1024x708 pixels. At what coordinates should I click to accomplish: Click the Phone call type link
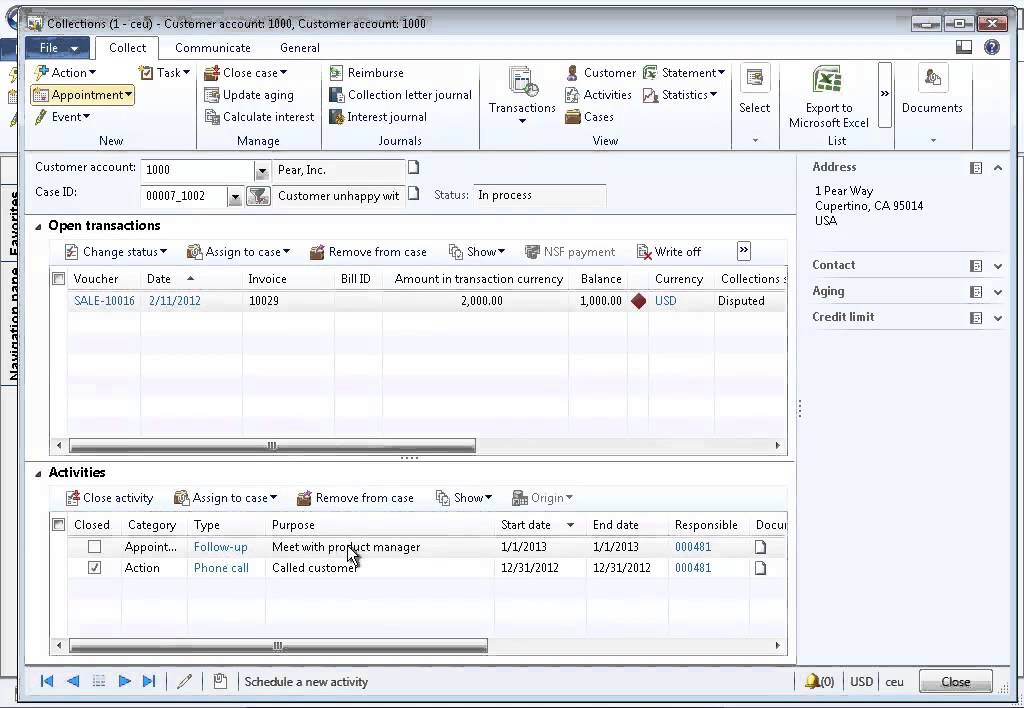[221, 568]
